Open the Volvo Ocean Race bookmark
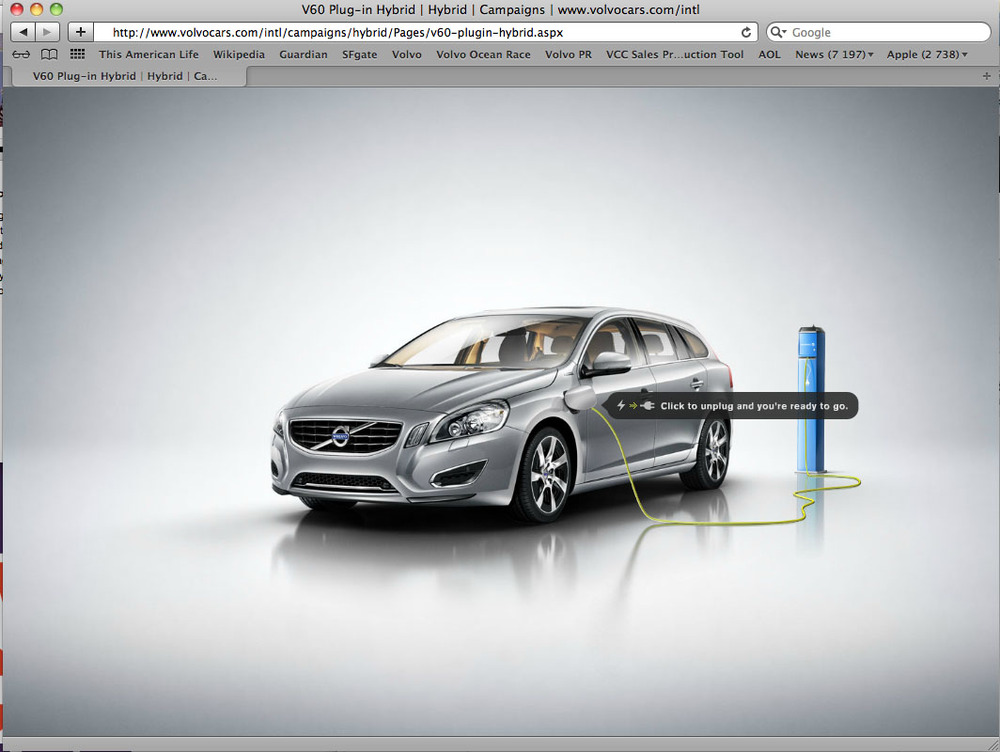This screenshot has height=752, width=1000. point(483,54)
